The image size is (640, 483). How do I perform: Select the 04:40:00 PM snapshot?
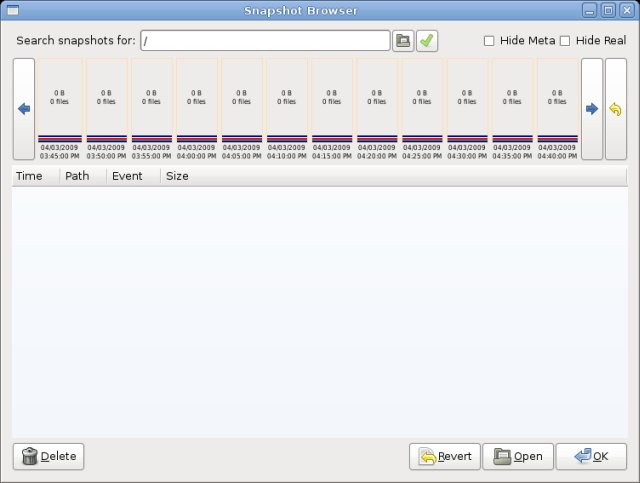click(x=558, y=109)
